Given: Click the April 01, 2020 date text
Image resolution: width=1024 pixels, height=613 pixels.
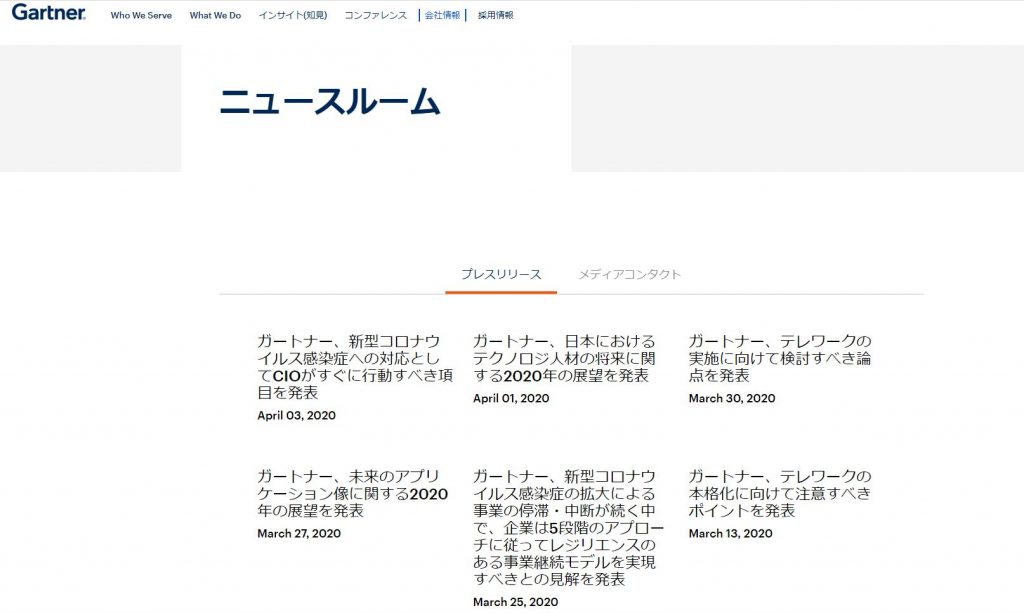Looking at the screenshot, I should [511, 399].
